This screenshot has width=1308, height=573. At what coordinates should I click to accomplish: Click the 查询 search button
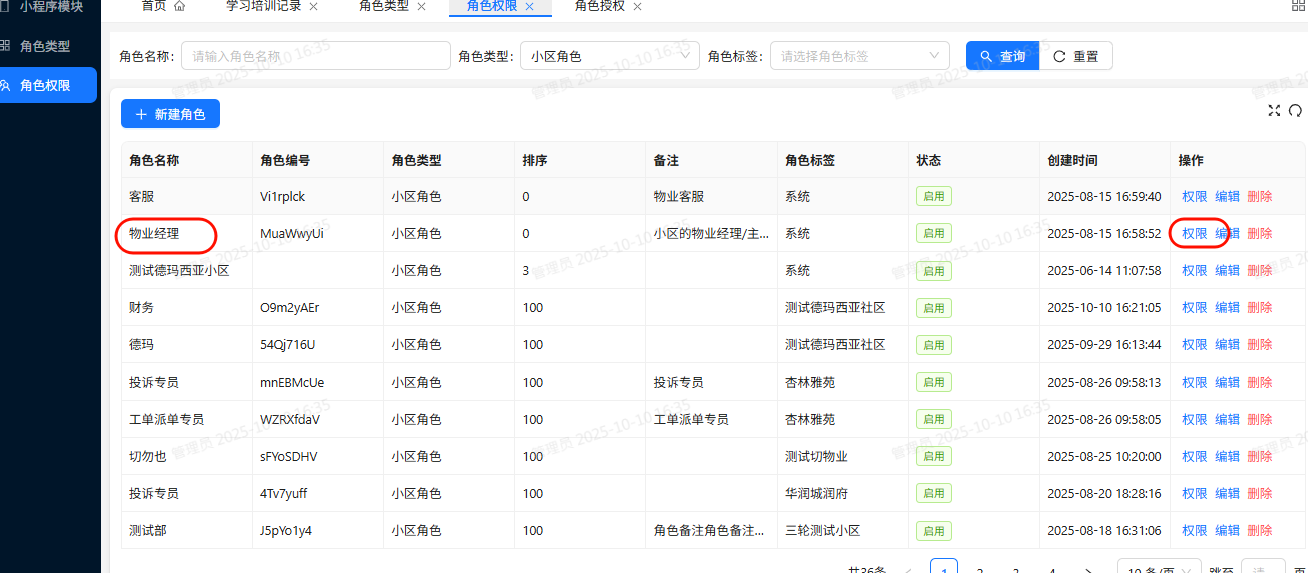(1002, 56)
